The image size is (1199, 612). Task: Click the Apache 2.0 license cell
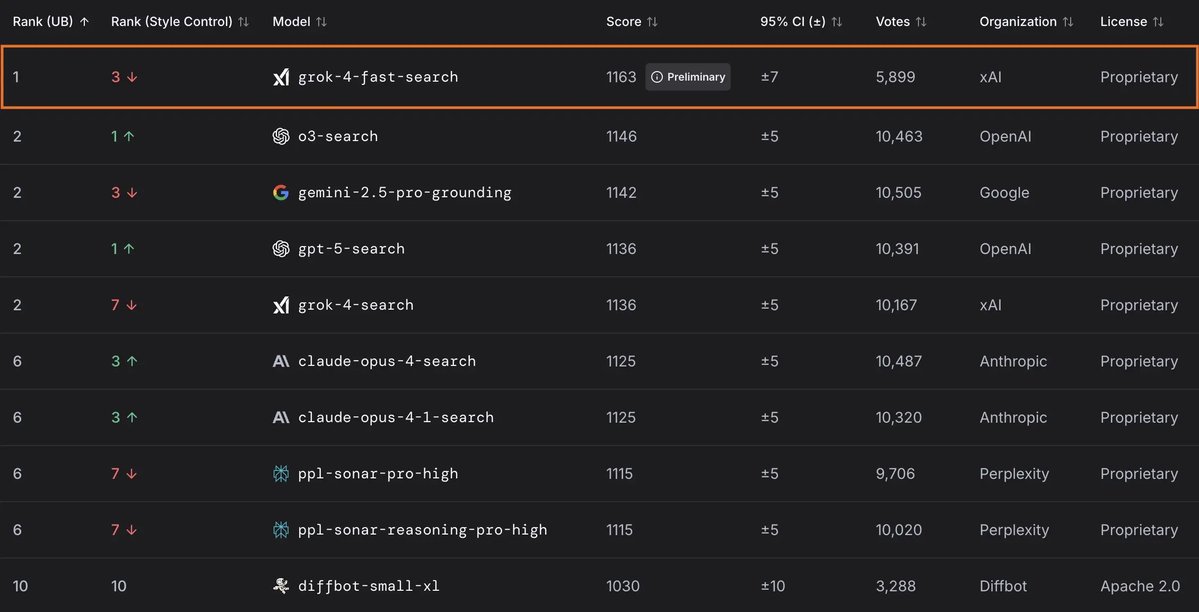click(1139, 586)
